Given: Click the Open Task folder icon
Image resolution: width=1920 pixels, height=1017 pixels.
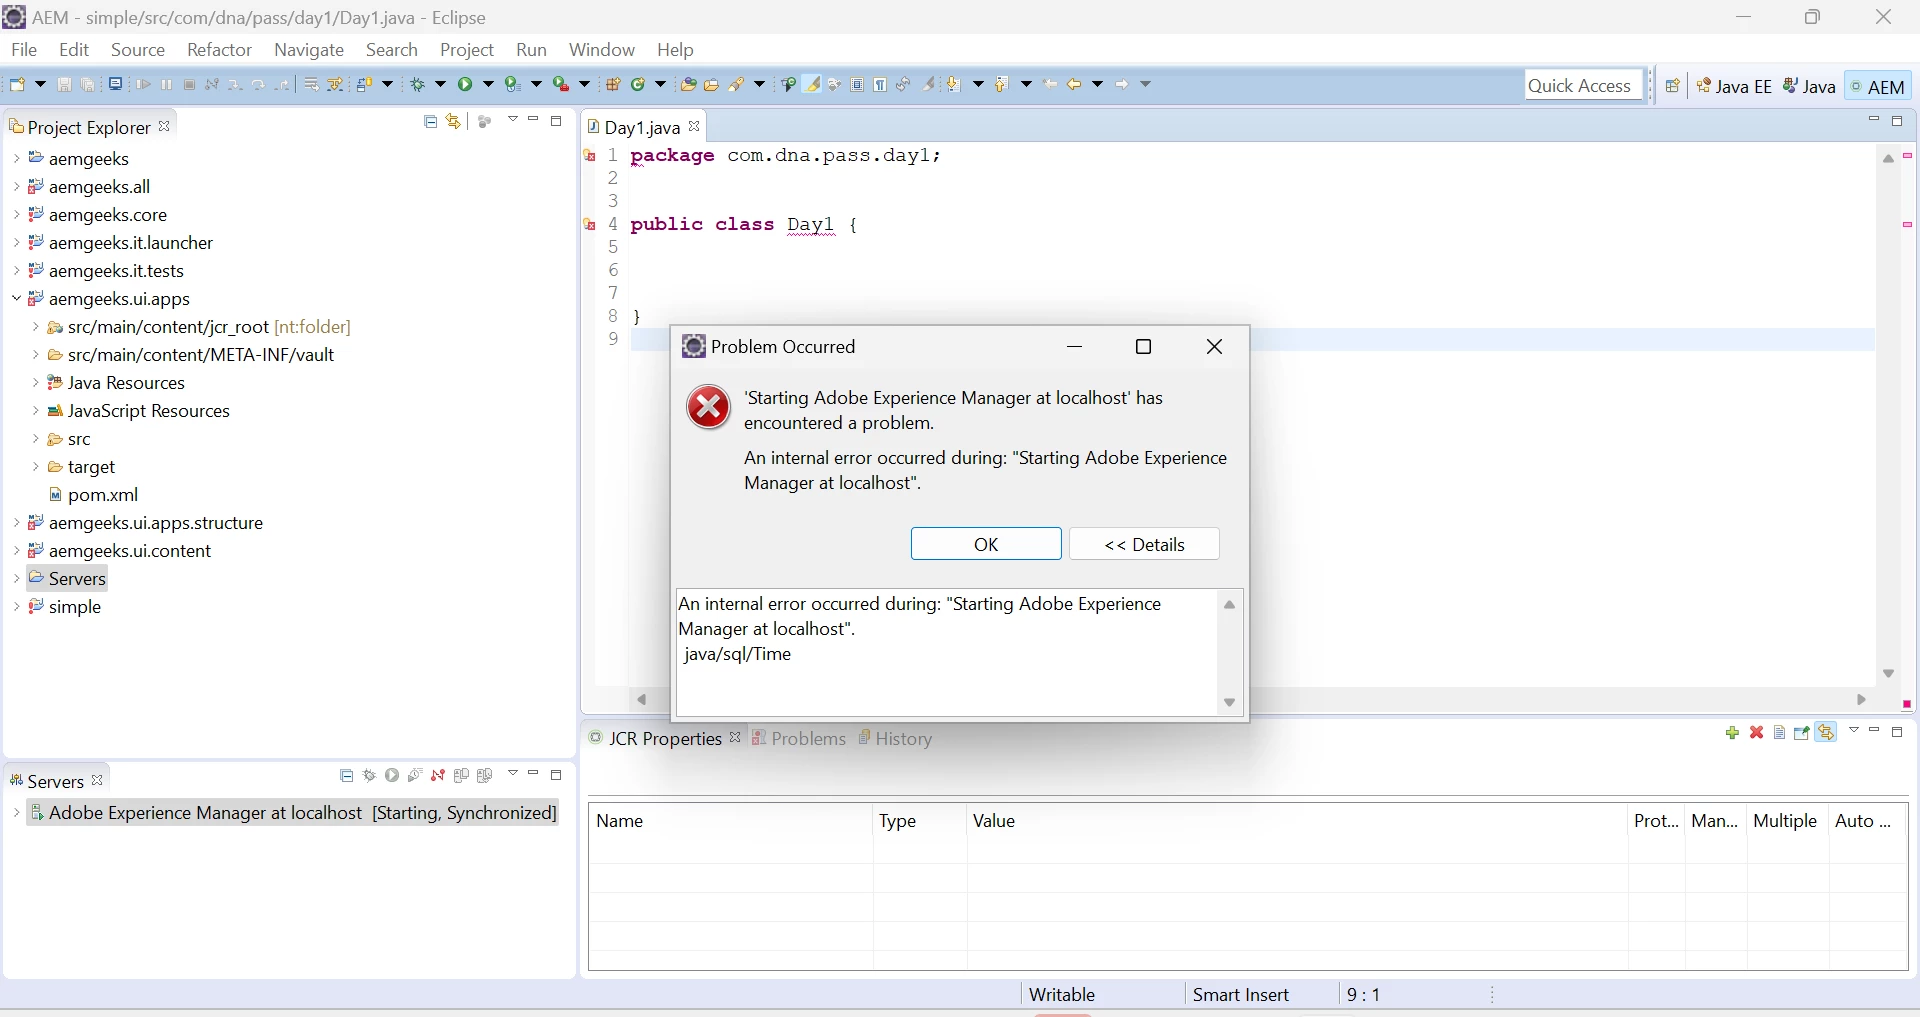Looking at the screenshot, I should click(x=712, y=85).
